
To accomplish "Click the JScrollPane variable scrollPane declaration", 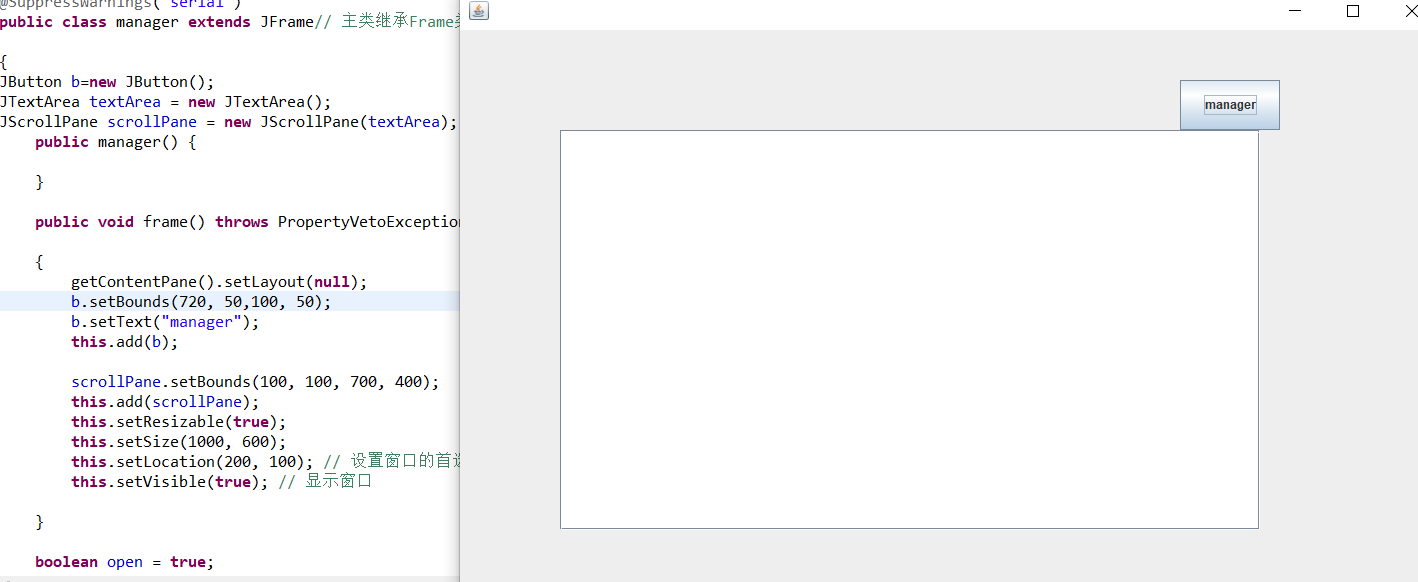I will click(152, 121).
